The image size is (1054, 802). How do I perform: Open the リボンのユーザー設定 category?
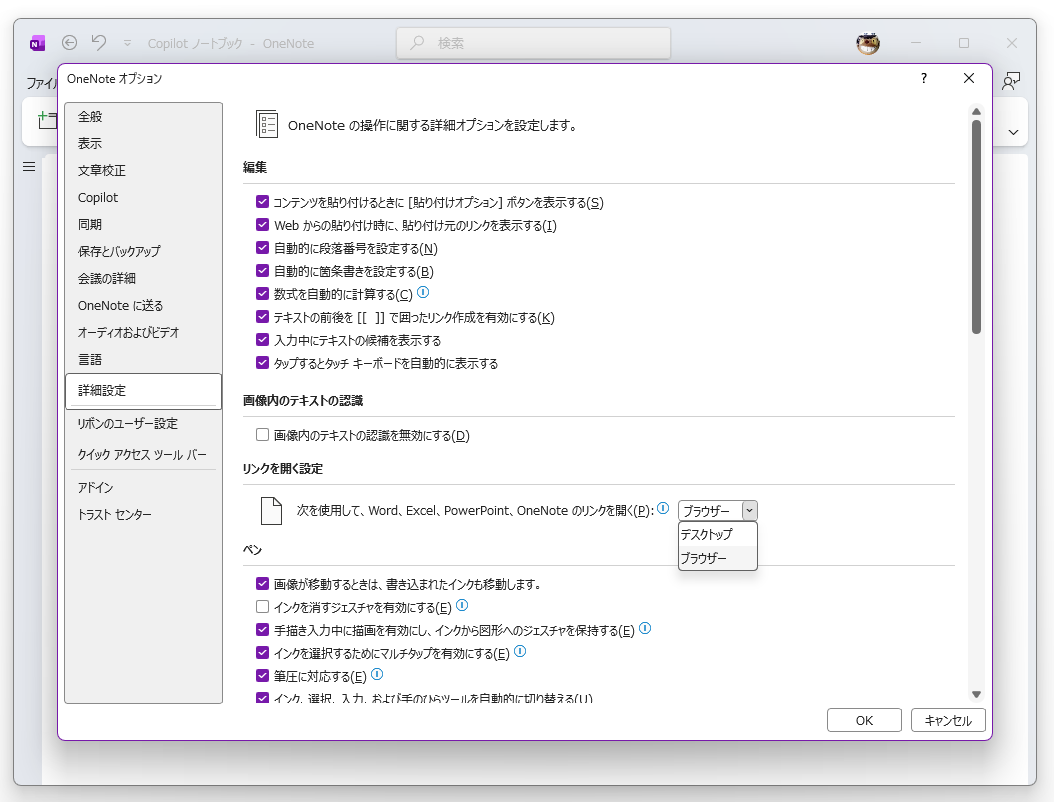(143, 424)
